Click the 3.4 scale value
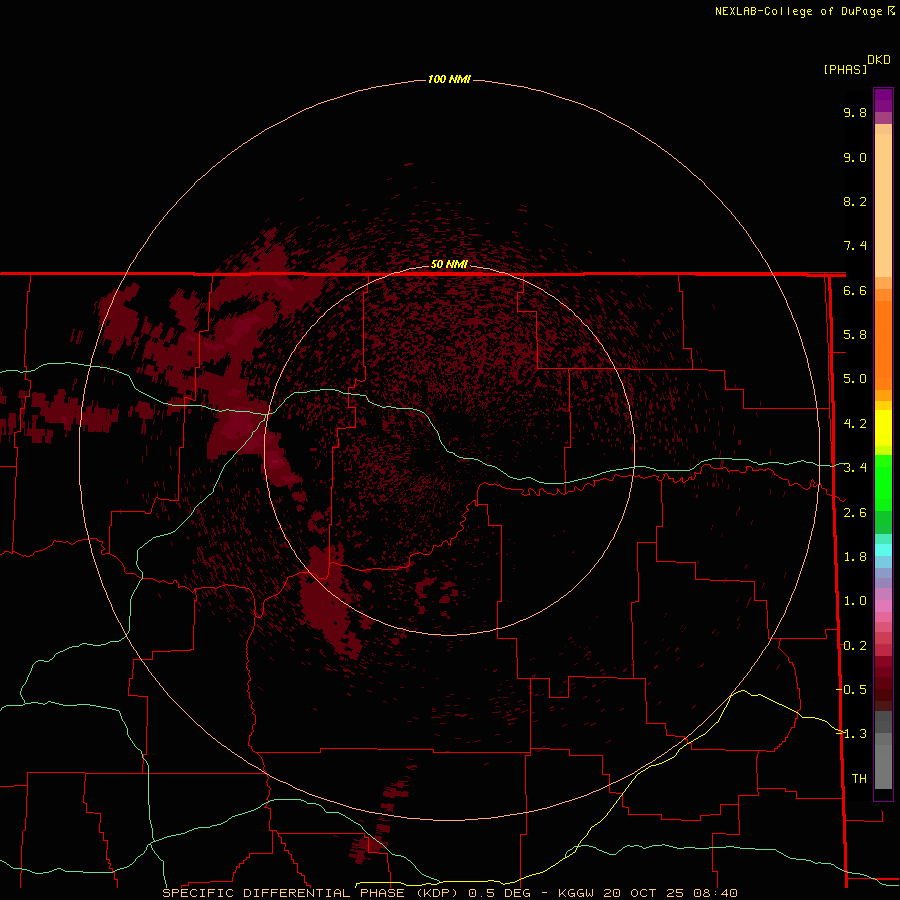Screen dimensions: 900x900 pyautogui.click(x=855, y=468)
